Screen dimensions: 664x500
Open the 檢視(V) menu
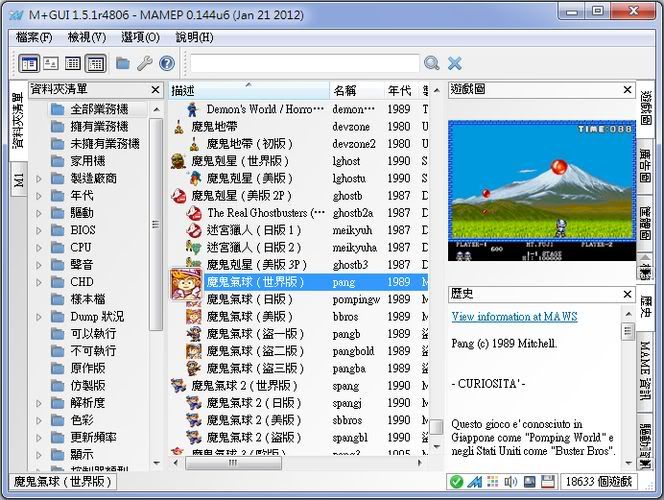pos(87,37)
